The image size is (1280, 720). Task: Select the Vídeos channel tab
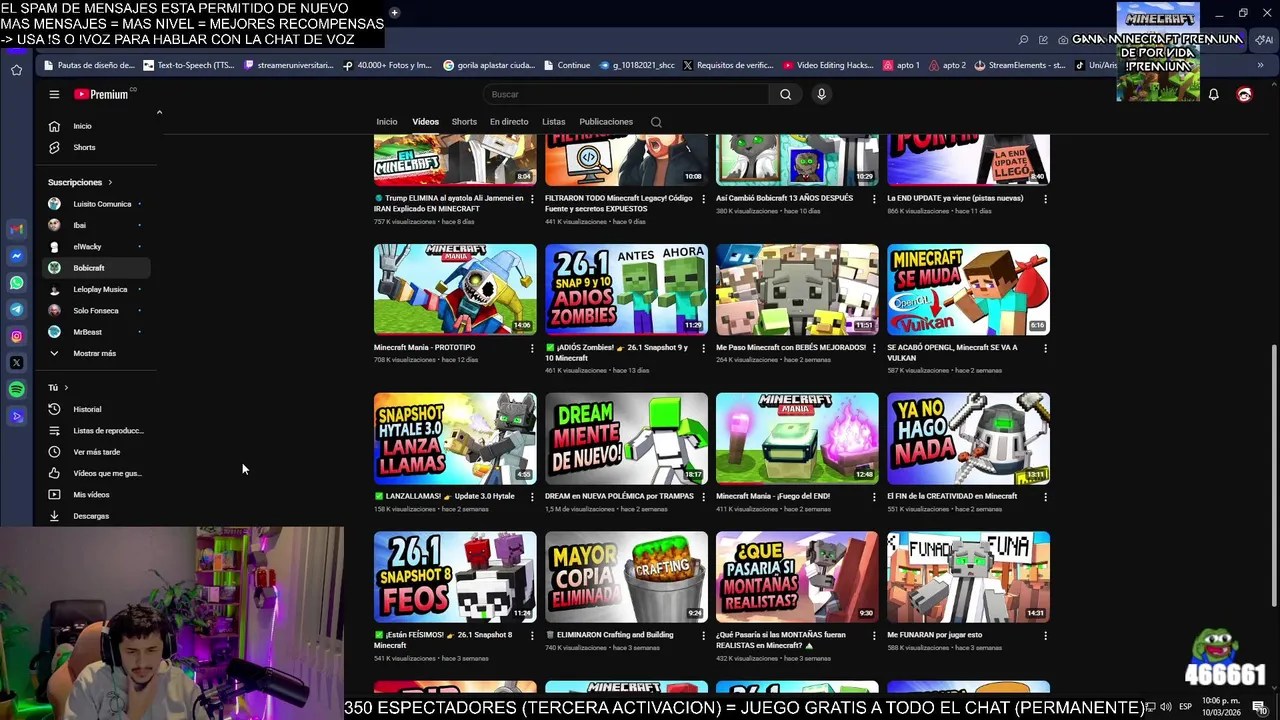pyautogui.click(x=425, y=122)
